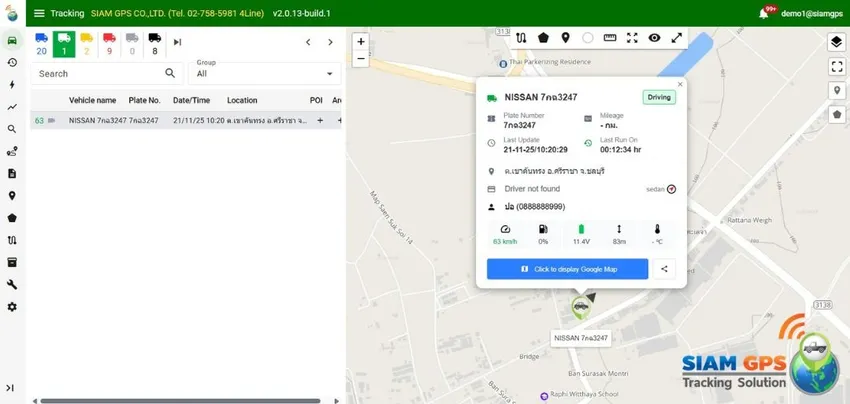Viewport: 850px width, 404px height.
Task: Open the wrench maintenance icon in sidebar
Action: [12, 285]
